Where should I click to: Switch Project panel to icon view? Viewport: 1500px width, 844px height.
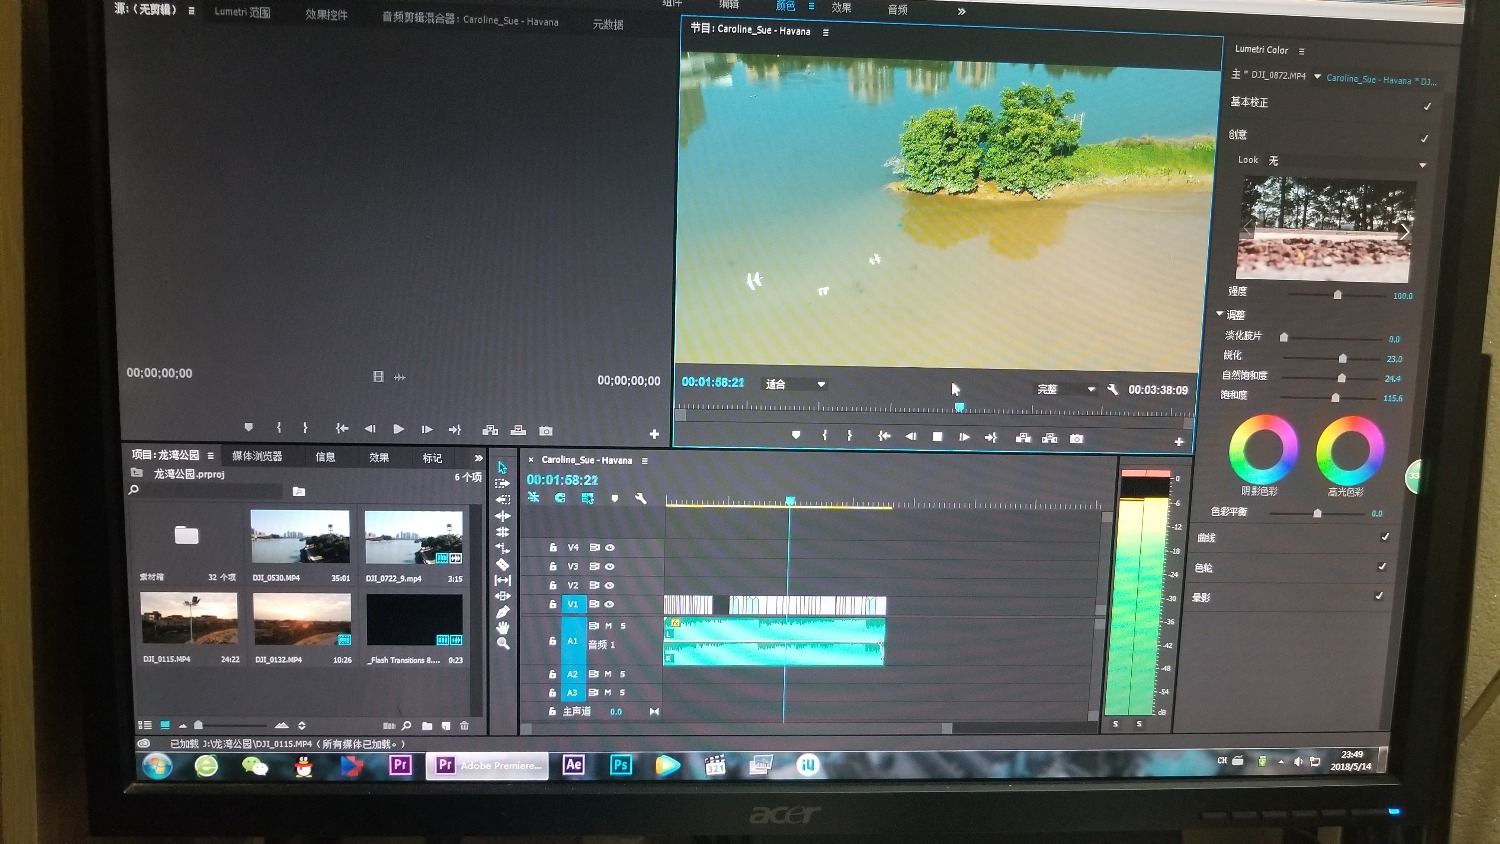[x=165, y=725]
